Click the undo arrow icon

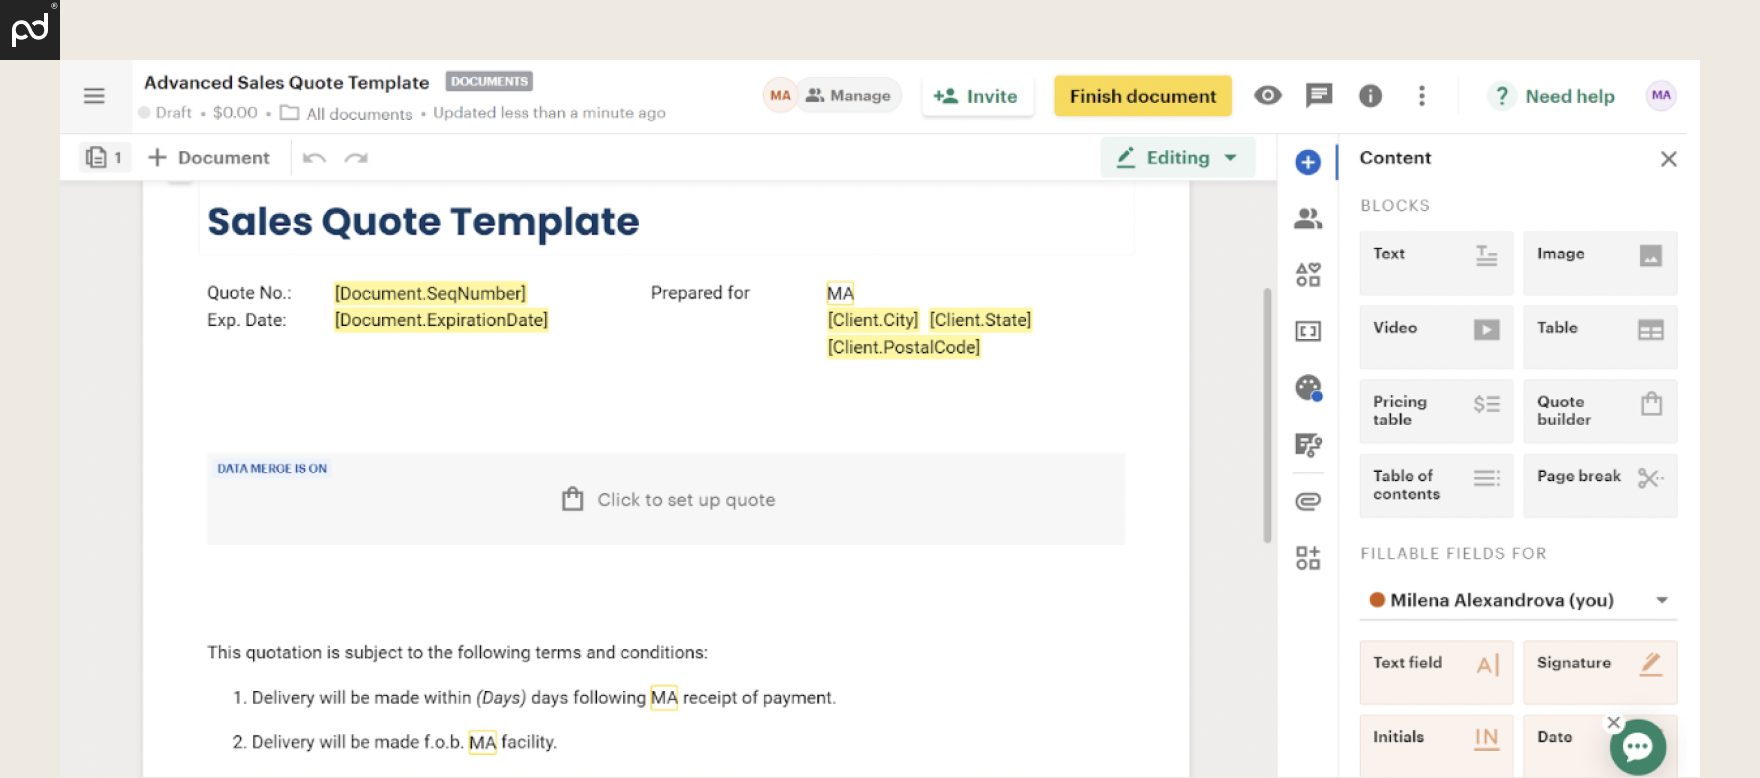coord(314,158)
